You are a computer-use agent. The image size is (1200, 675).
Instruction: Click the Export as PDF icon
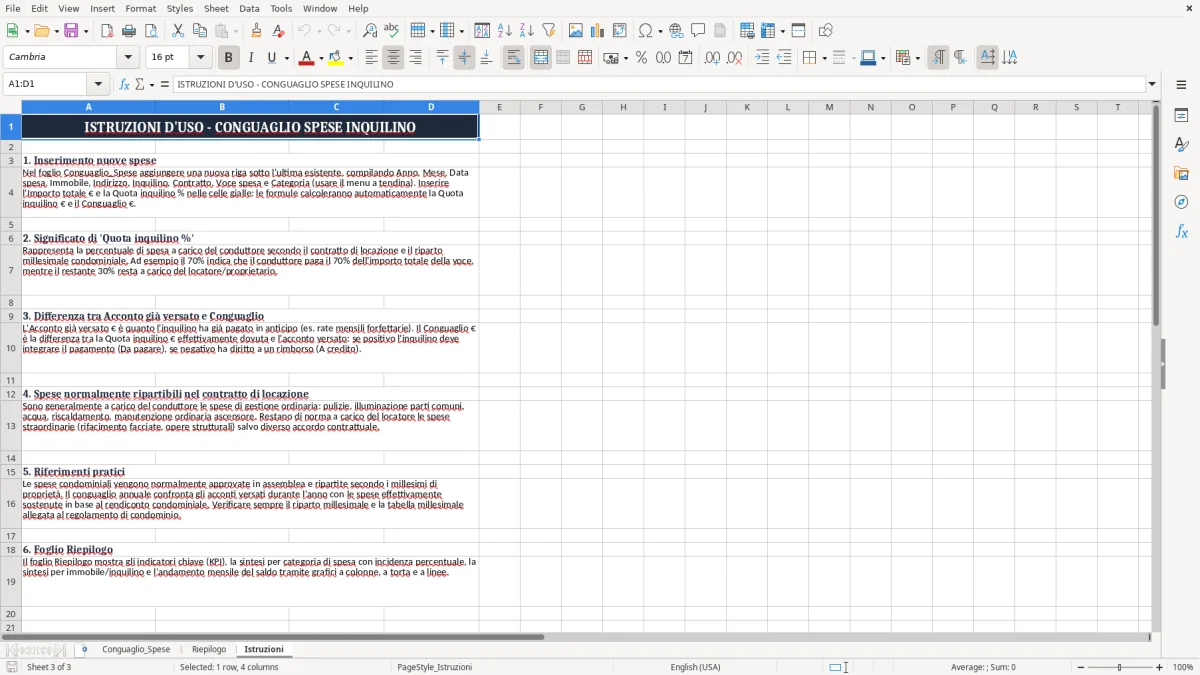[107, 31]
